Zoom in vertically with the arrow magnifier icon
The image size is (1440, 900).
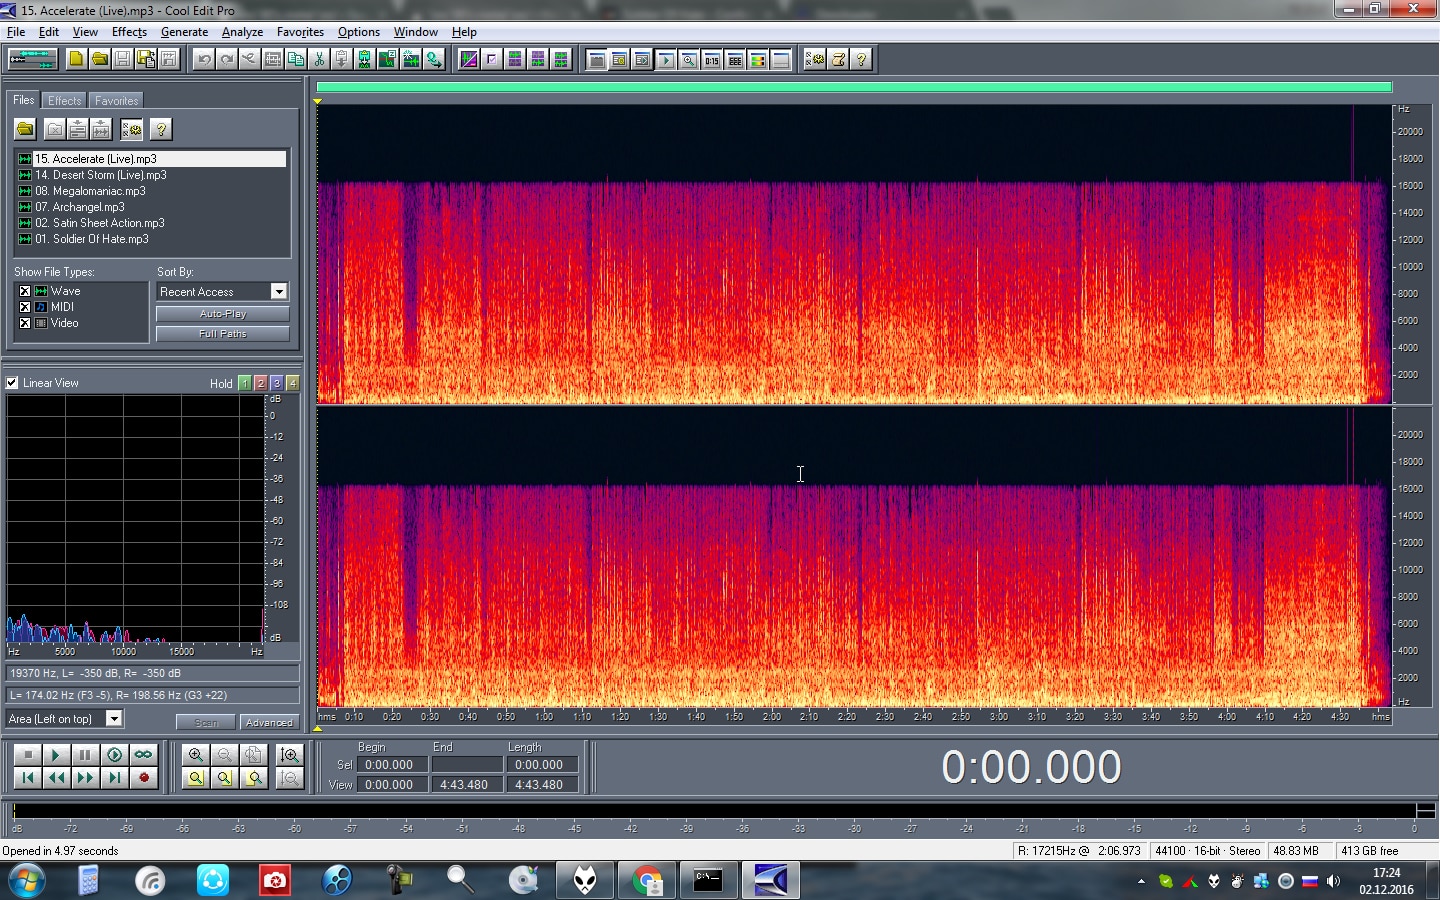[x=290, y=755]
